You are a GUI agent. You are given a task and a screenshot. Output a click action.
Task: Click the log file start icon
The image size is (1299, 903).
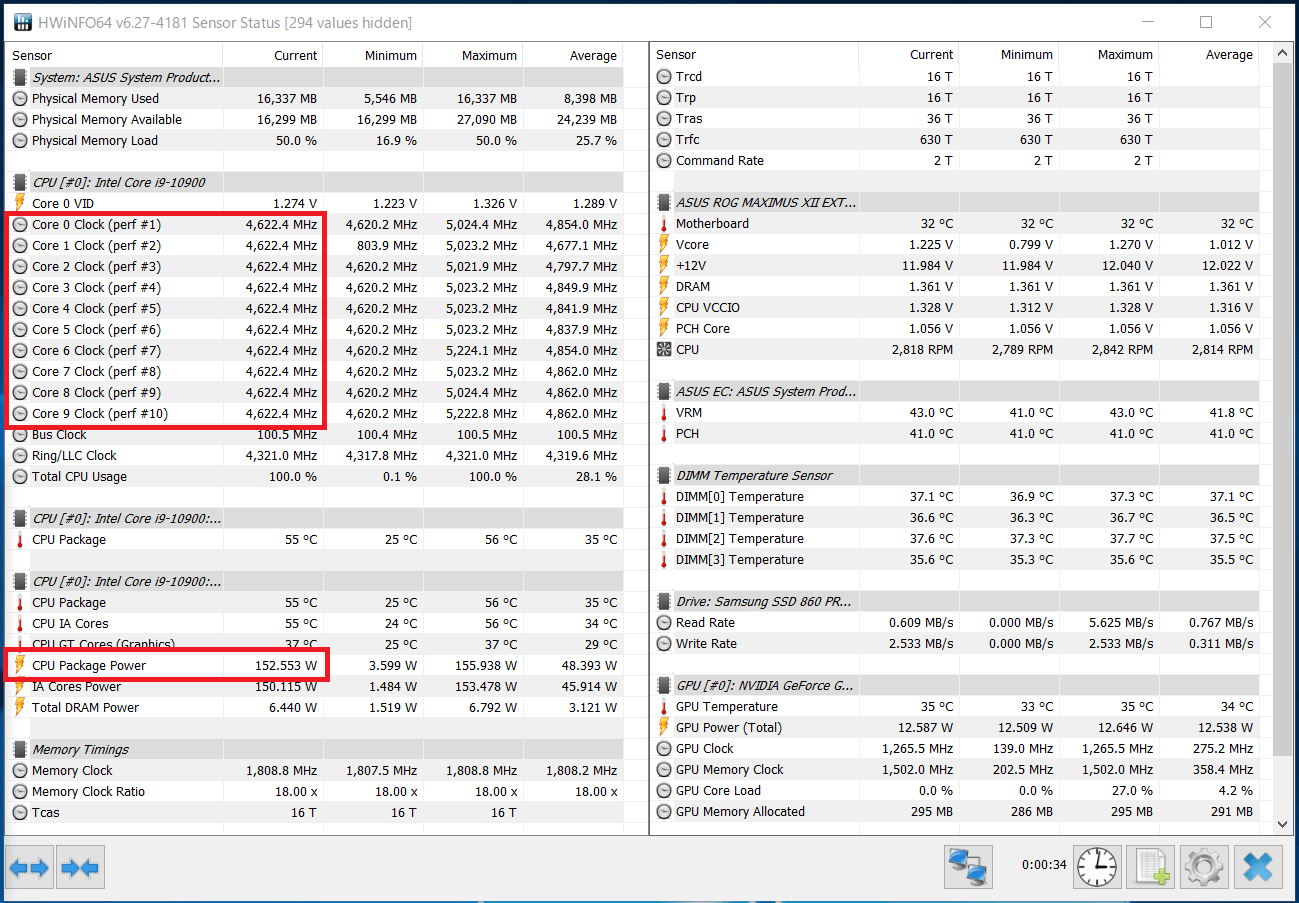(1150, 867)
